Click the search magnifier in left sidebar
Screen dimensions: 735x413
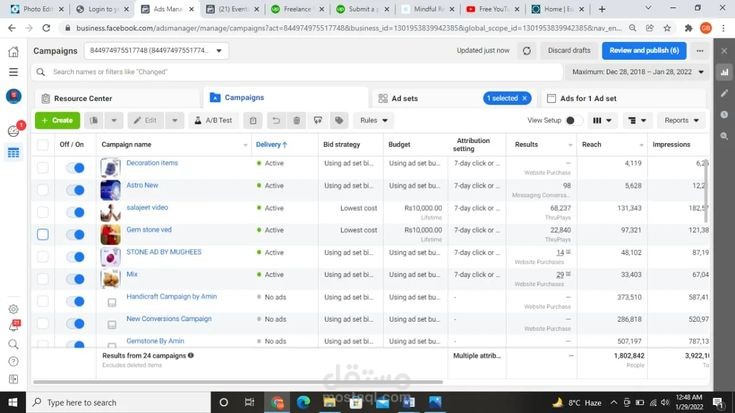coord(14,345)
